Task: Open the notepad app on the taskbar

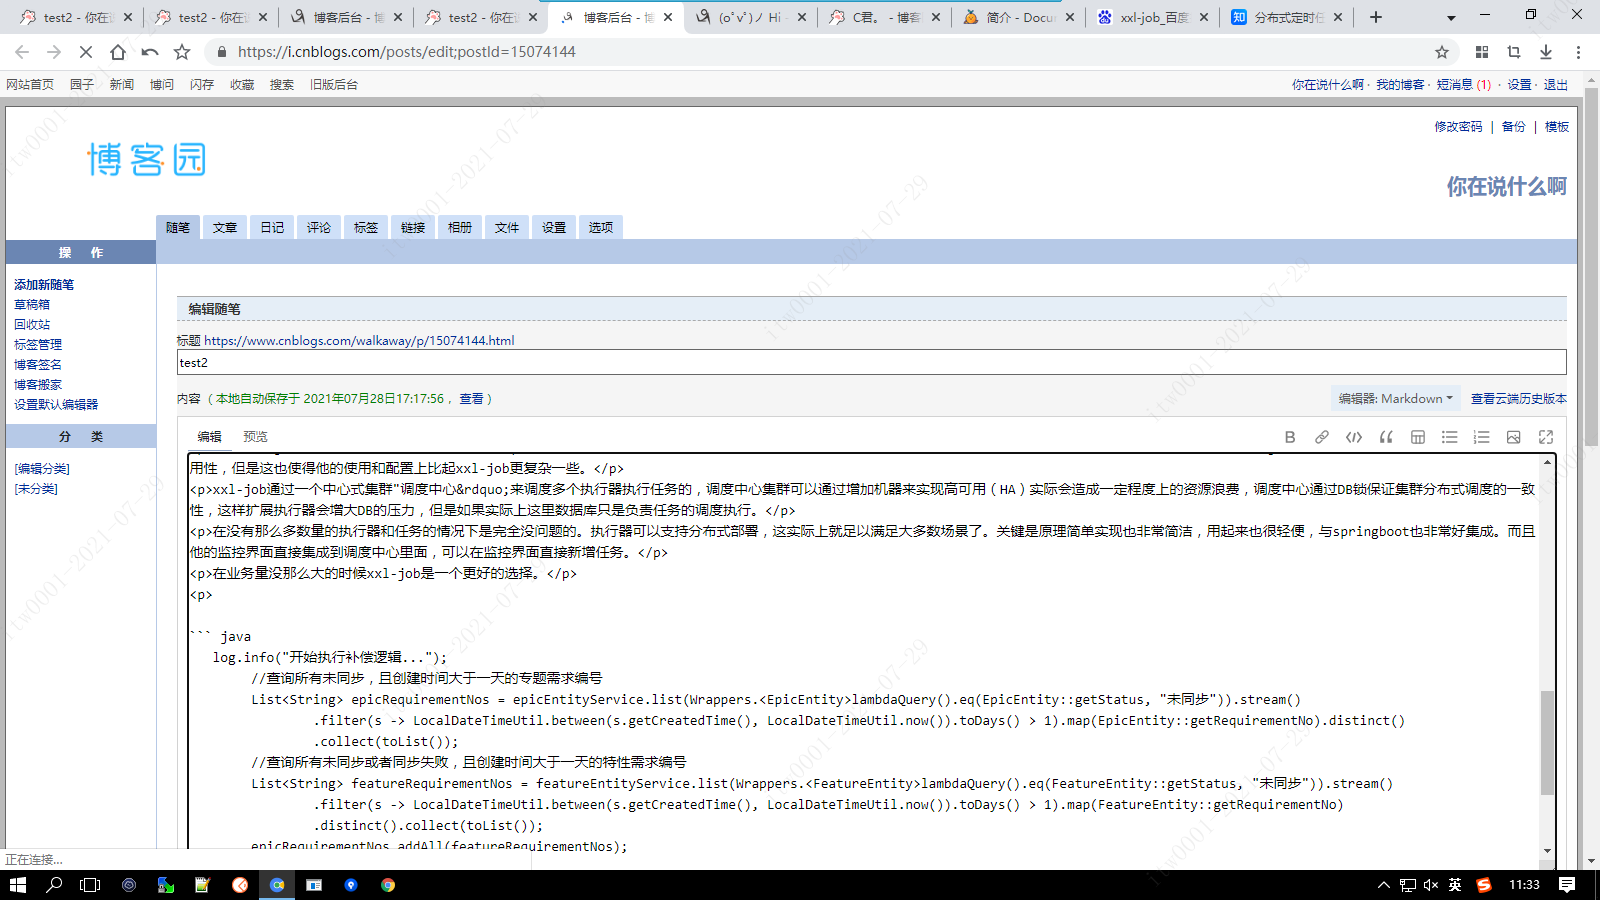Action: (x=202, y=885)
